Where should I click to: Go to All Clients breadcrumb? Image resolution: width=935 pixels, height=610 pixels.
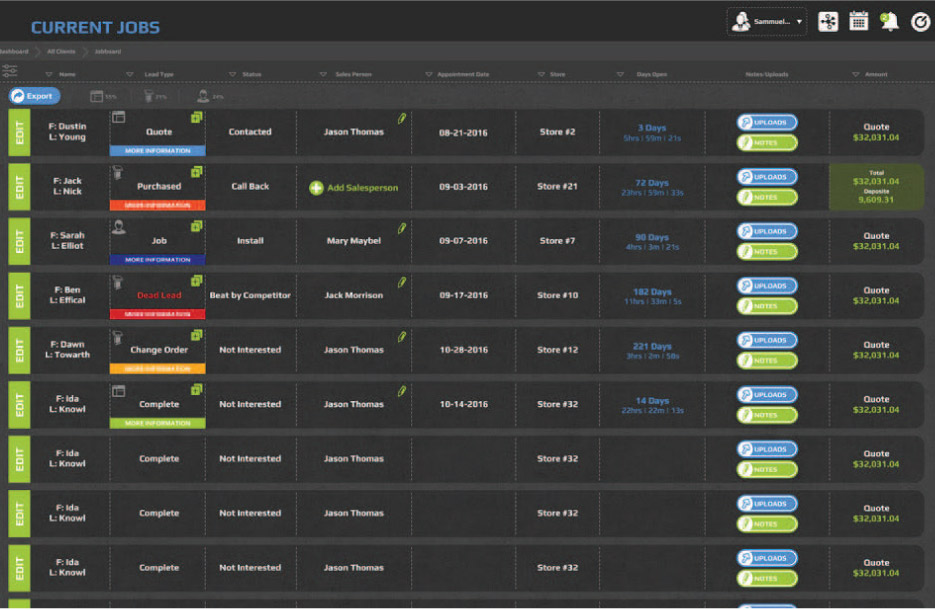click(61, 52)
